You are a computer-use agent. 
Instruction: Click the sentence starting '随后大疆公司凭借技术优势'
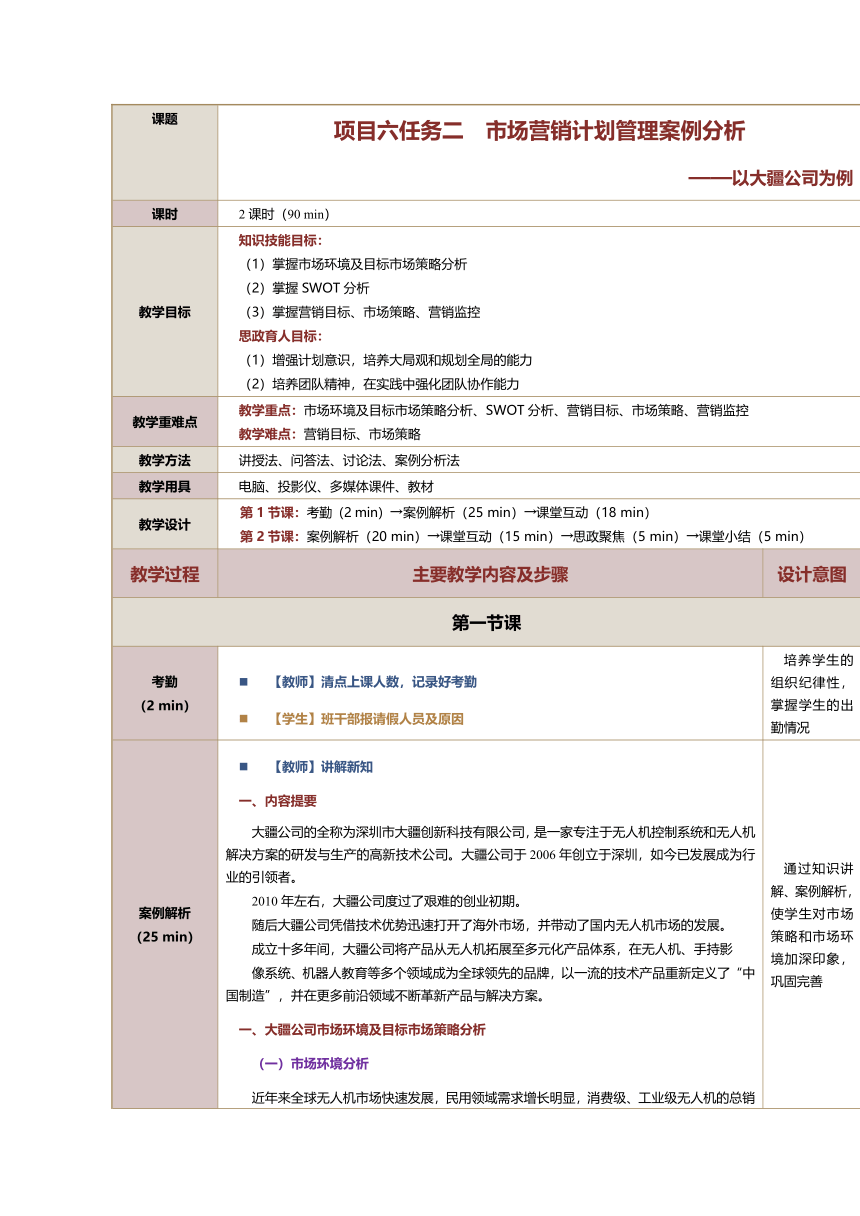(493, 924)
